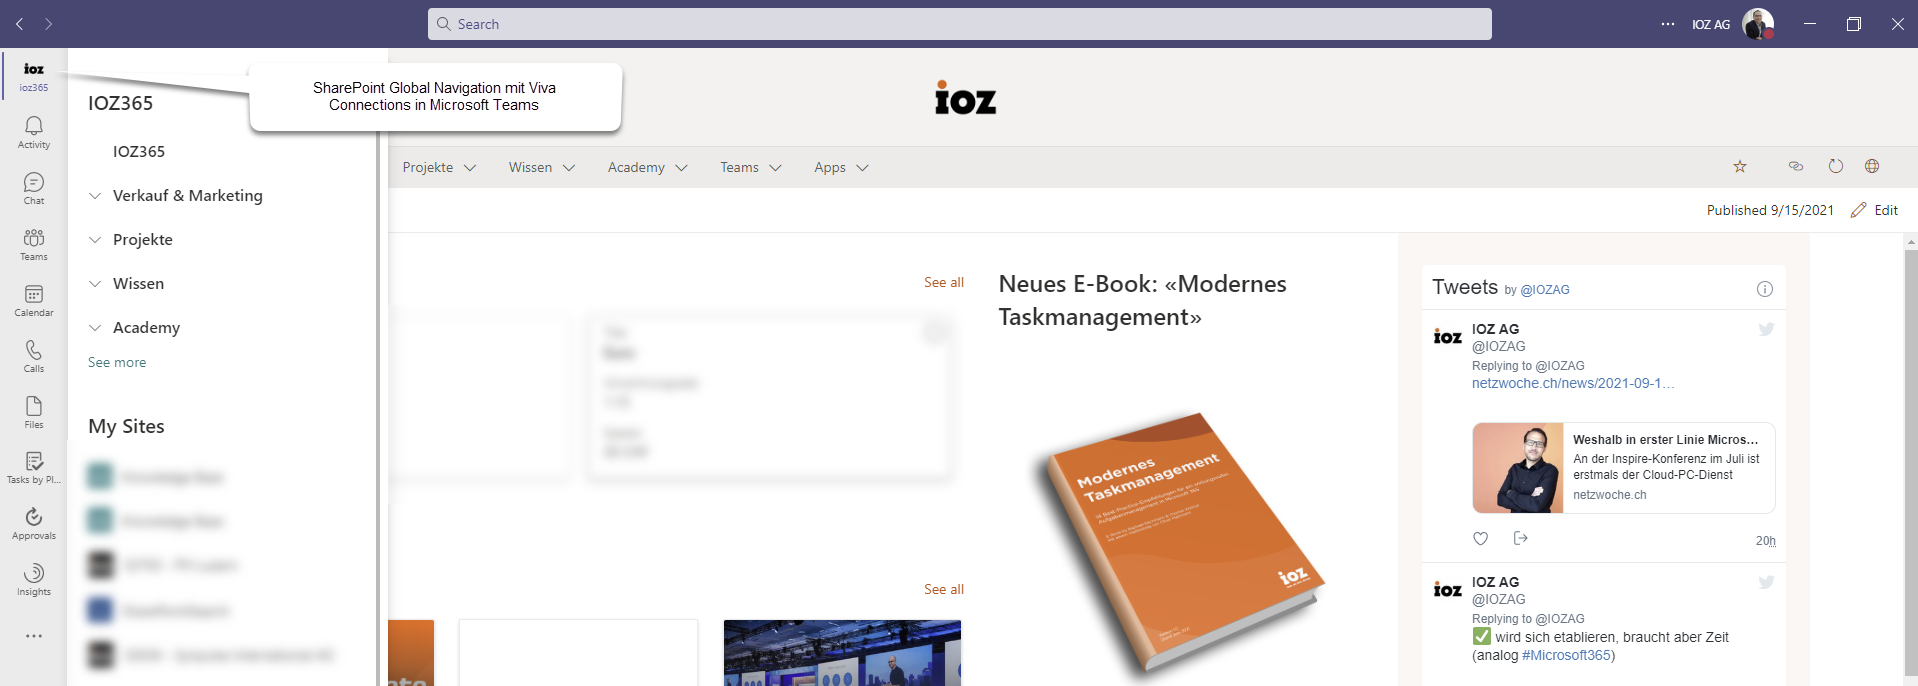This screenshot has height=686, width=1918.
Task: Click the IOZ AG organization name in title bar
Action: (1711, 24)
